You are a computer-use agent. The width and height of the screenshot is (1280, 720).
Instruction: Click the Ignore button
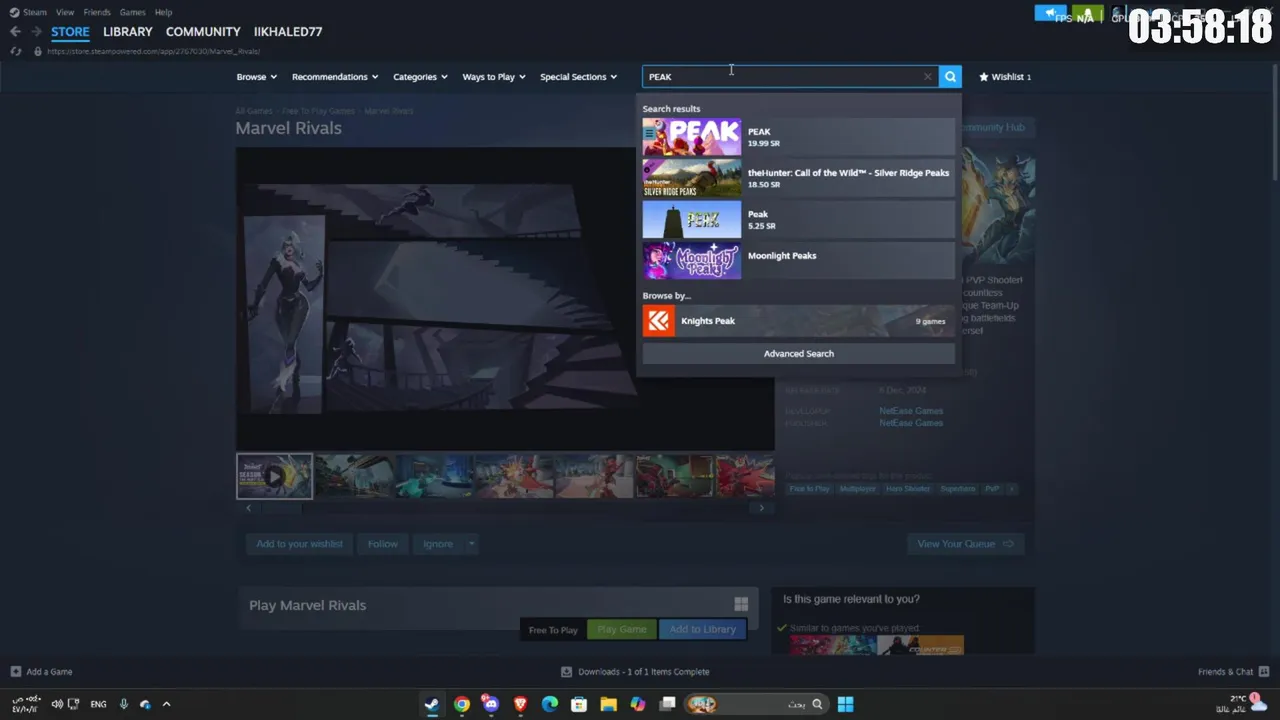coord(438,544)
